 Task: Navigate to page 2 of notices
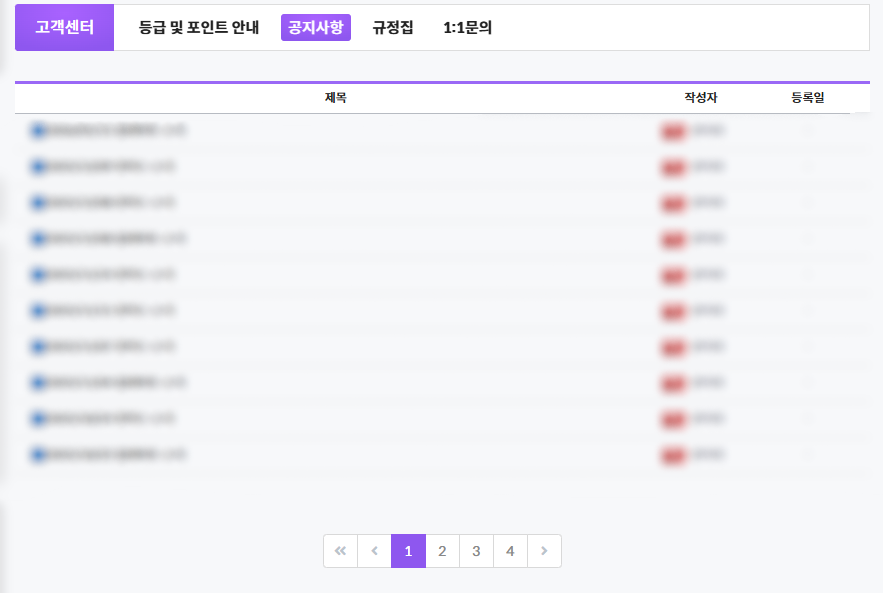442,551
